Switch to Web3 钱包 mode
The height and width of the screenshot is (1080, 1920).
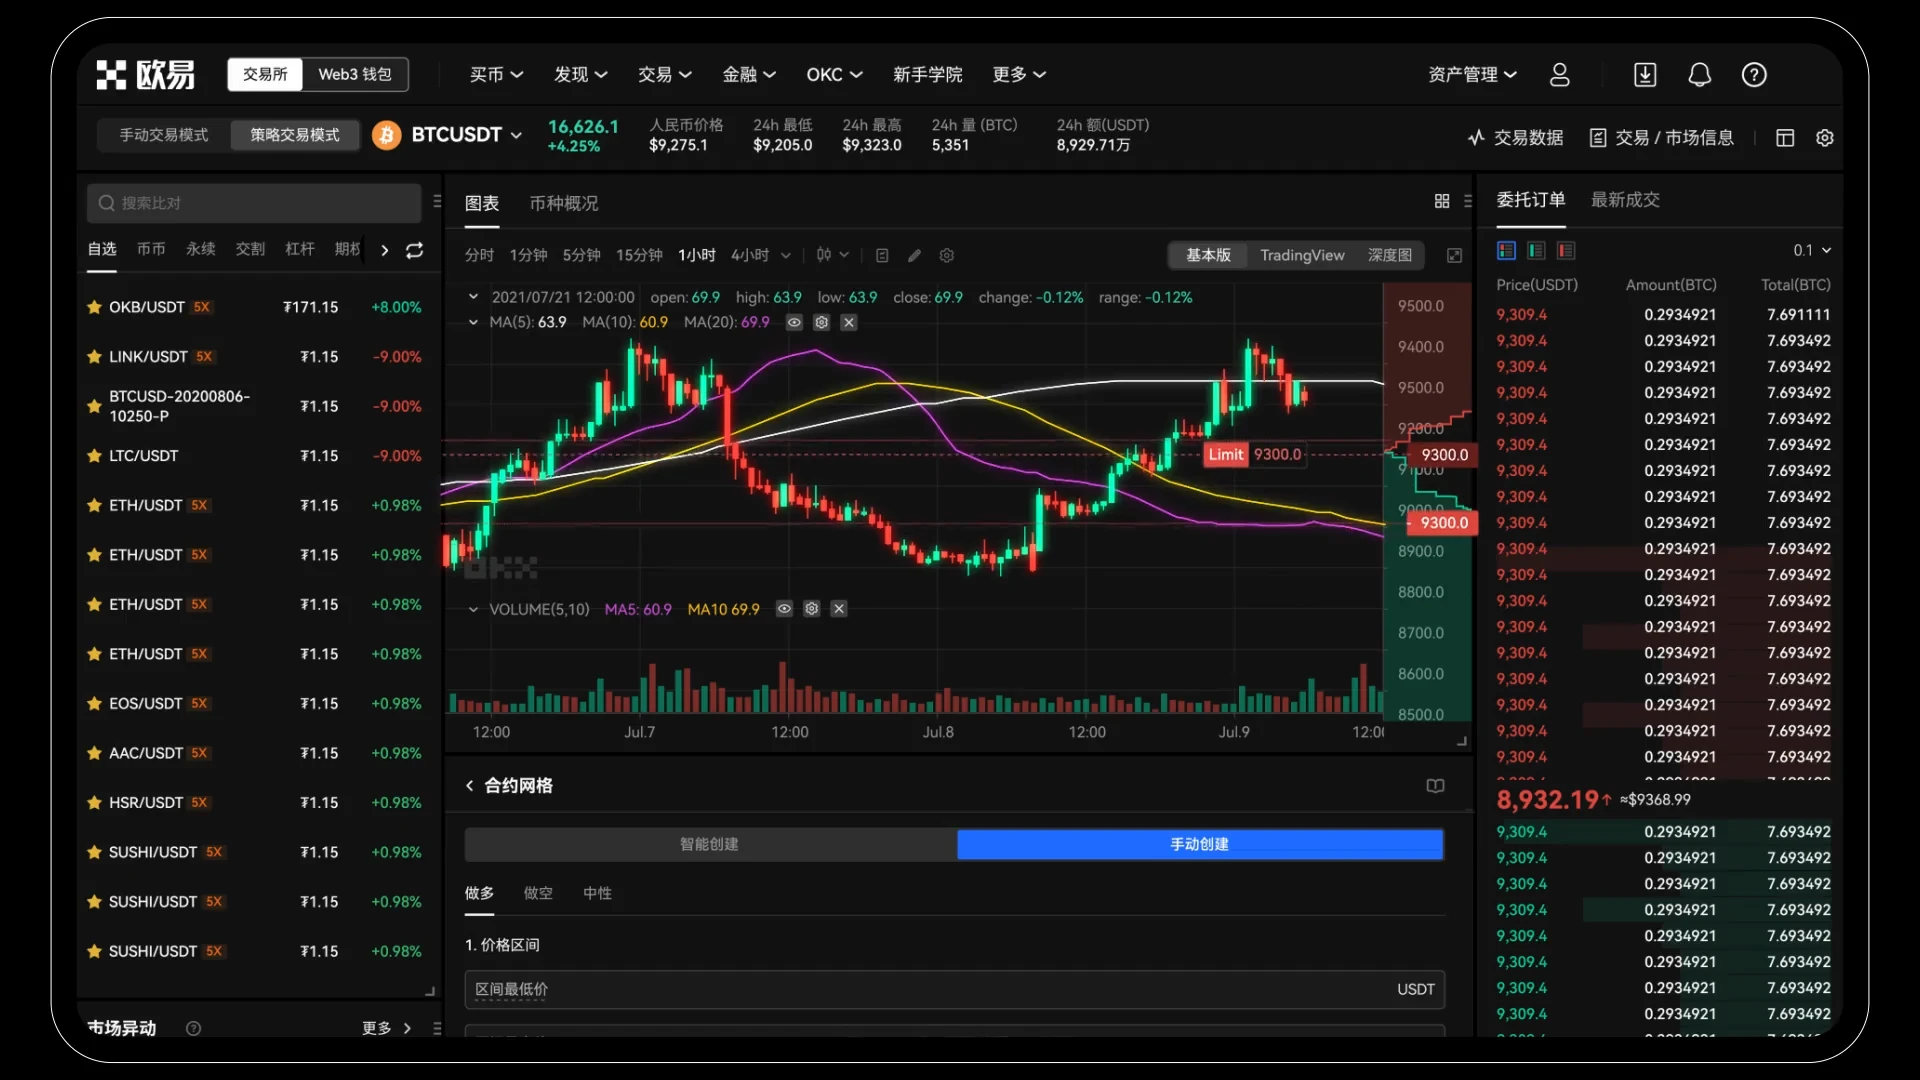(355, 74)
